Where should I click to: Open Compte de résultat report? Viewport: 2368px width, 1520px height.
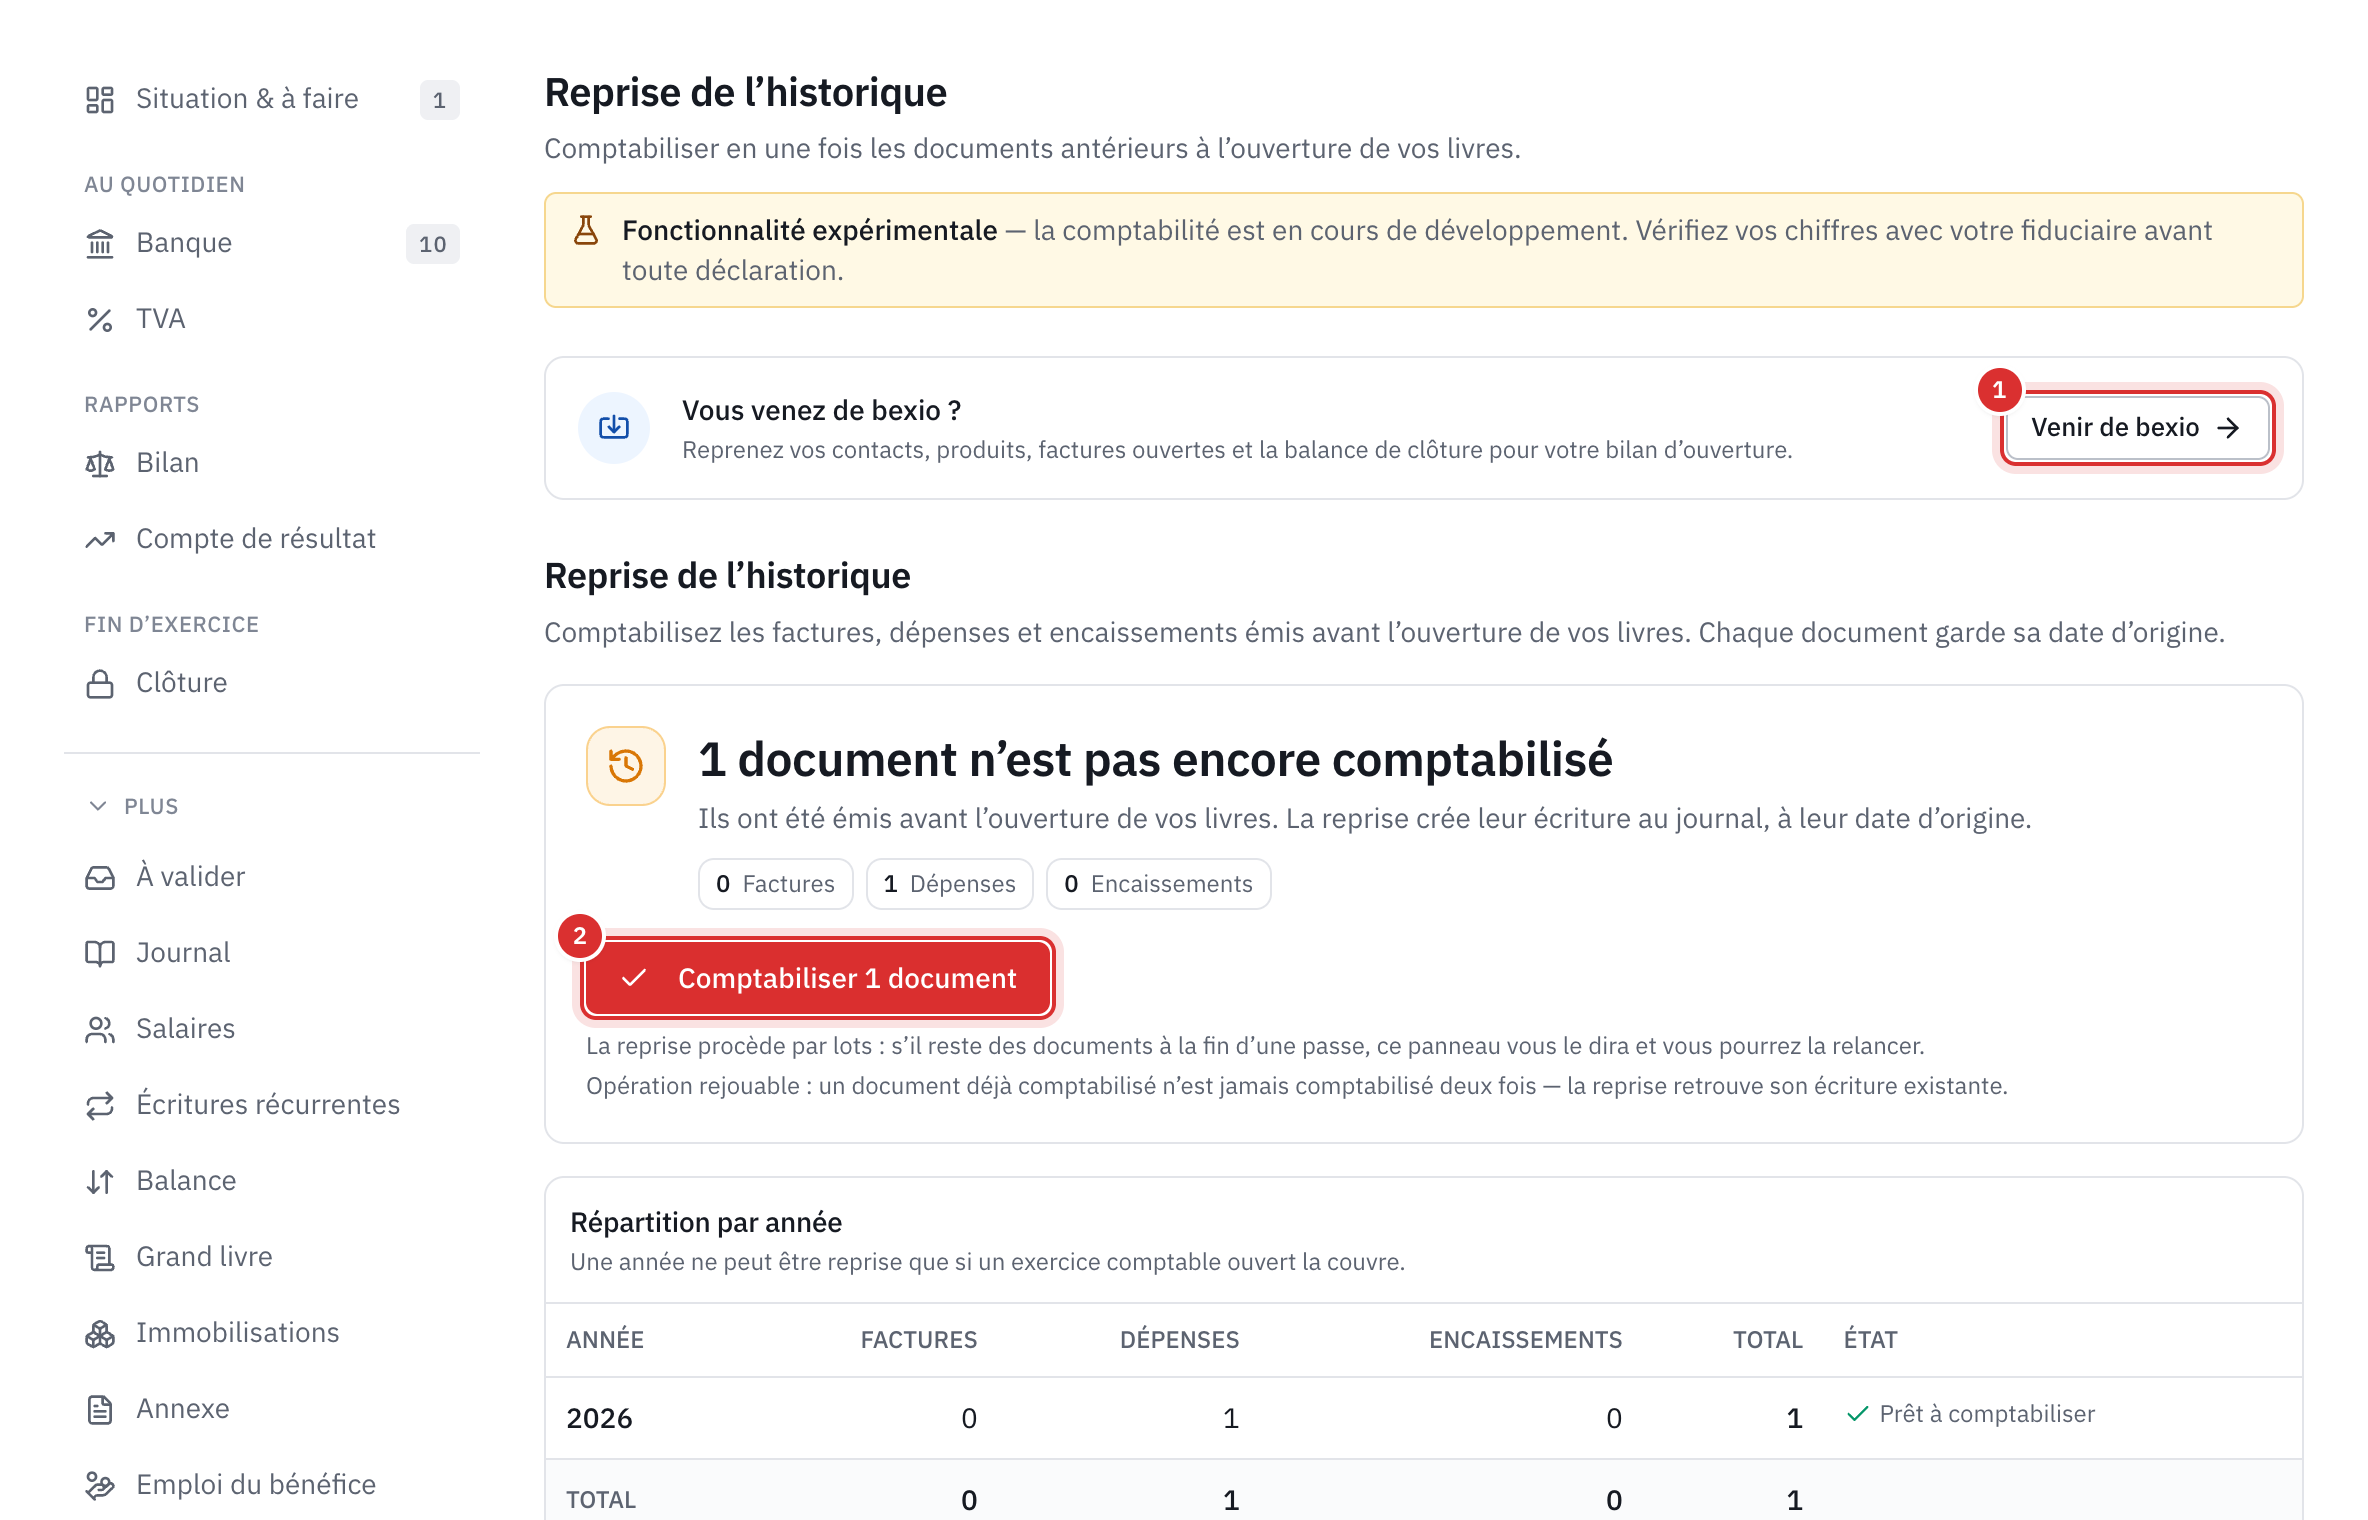point(272,539)
